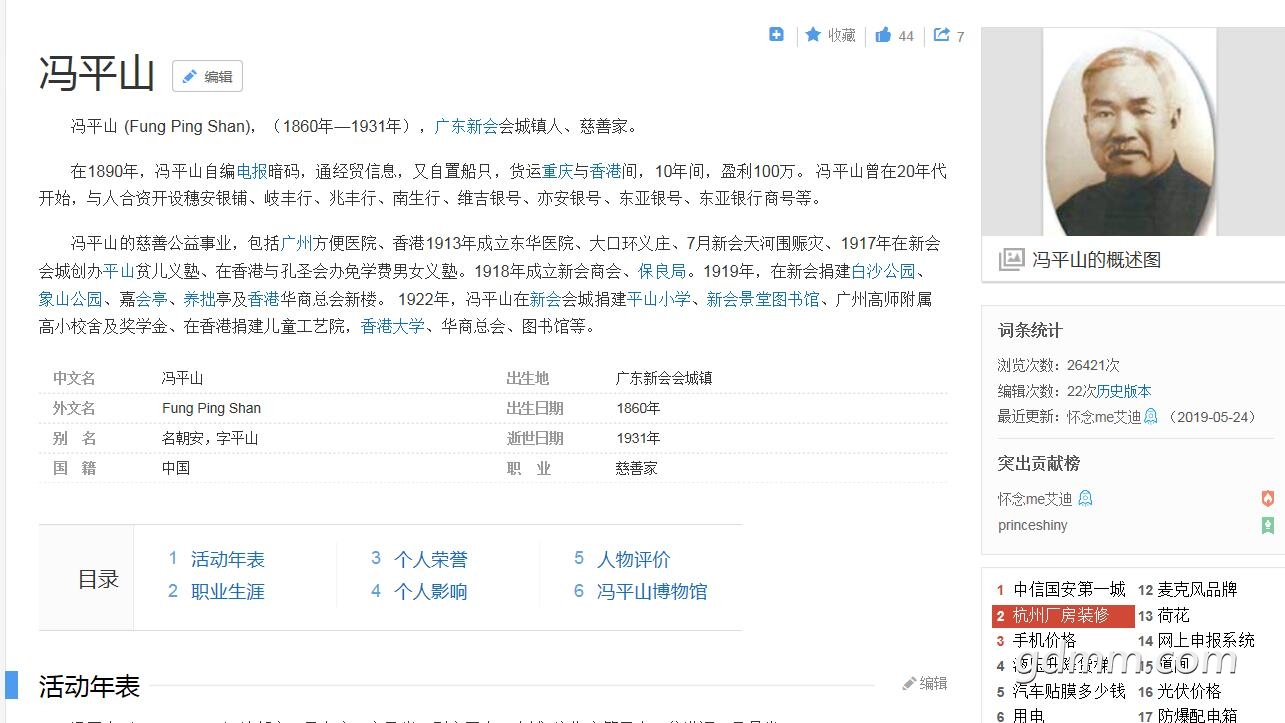Click the green badge beside princeshiny
The height and width of the screenshot is (723, 1285).
pyautogui.click(x=1268, y=525)
